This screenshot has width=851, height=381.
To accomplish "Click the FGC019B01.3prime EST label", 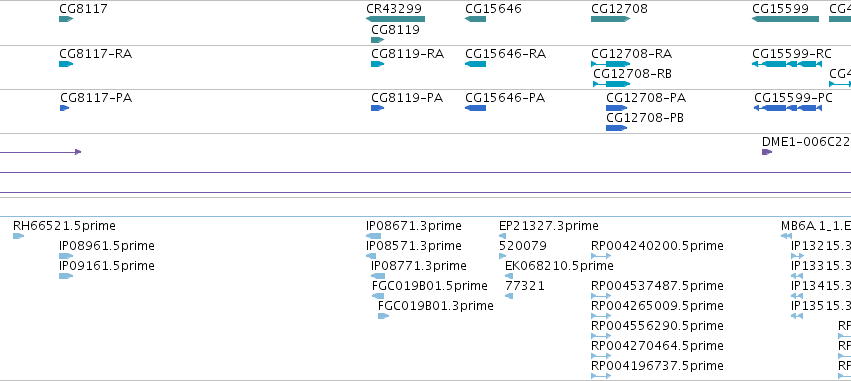I will (436, 306).
